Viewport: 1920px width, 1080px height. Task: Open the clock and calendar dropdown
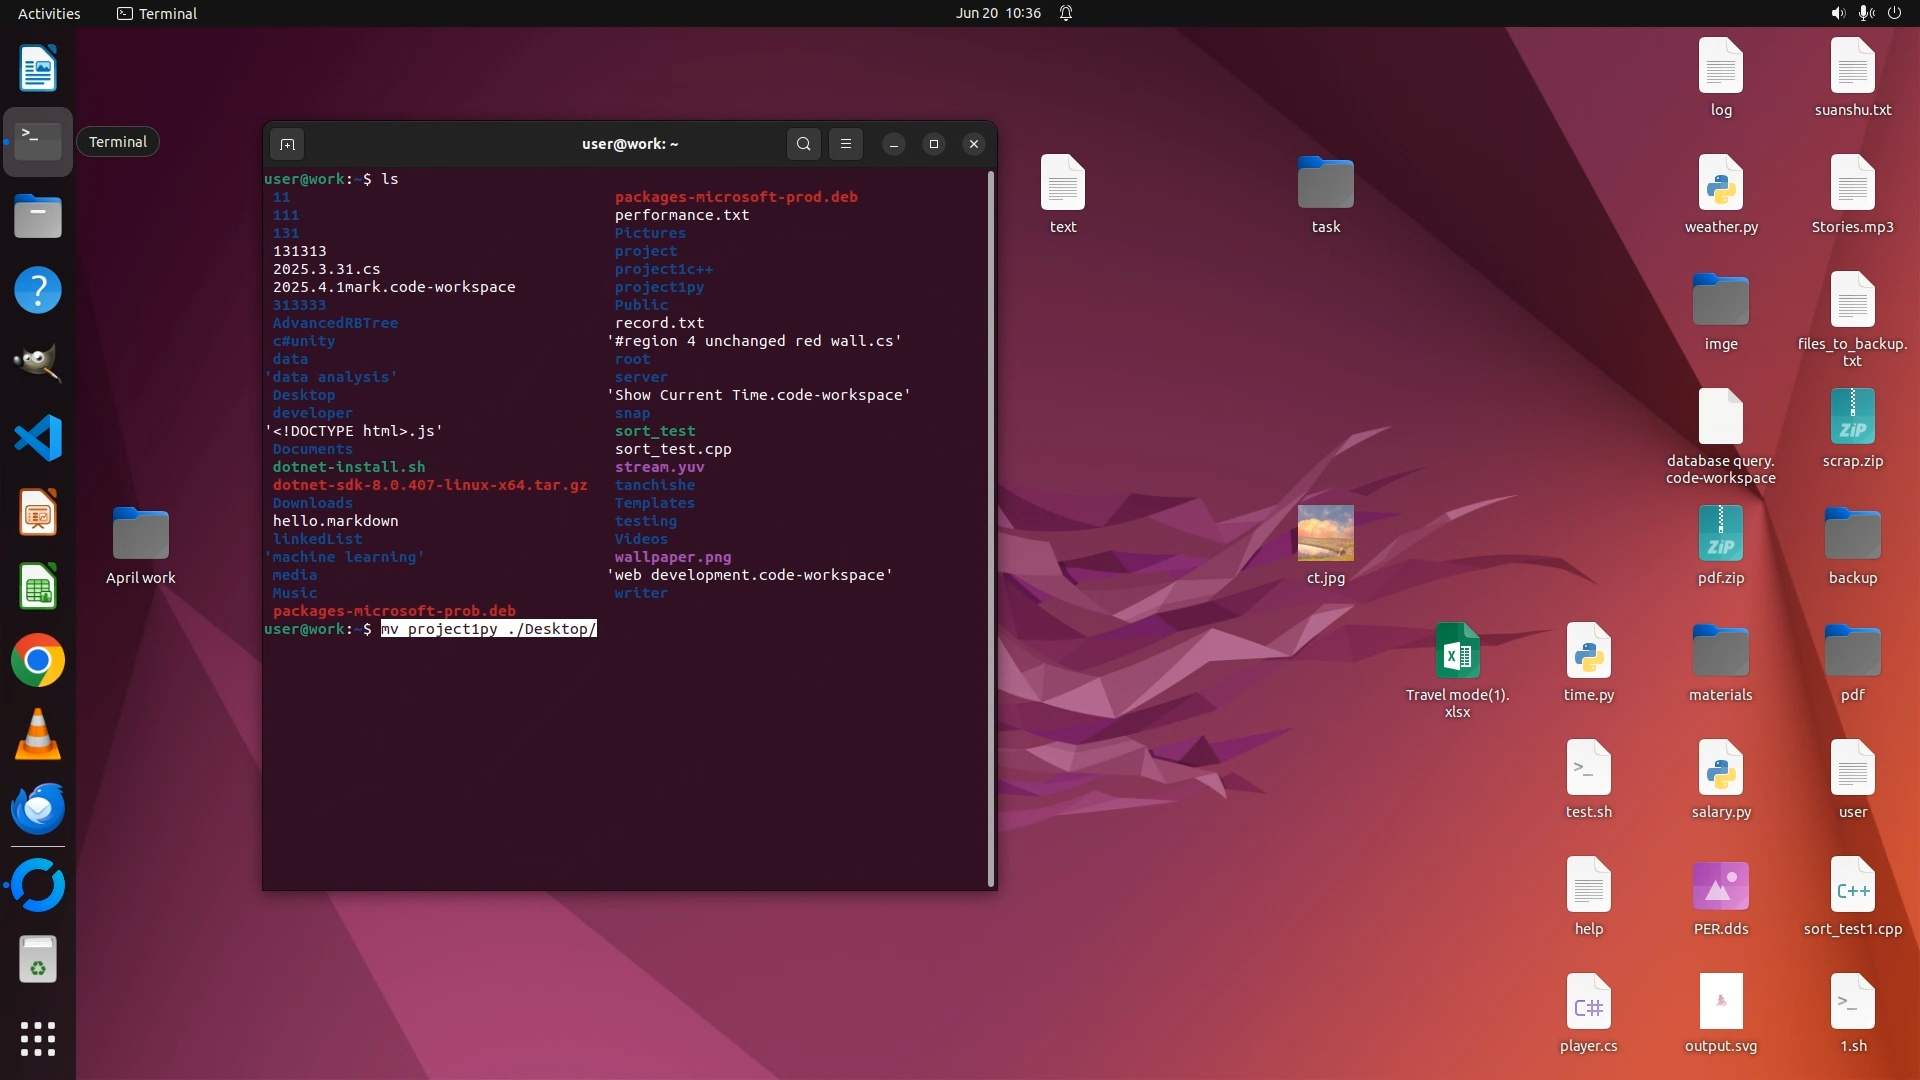coord(997,13)
